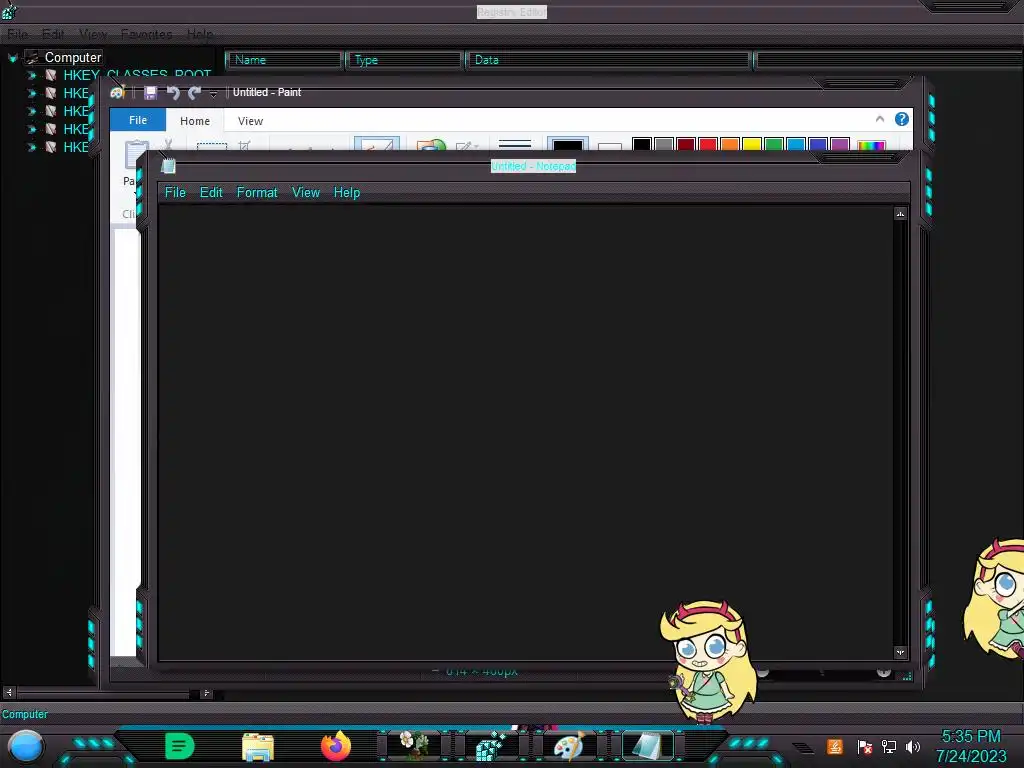Select Color 1 black box in Paint

click(568, 144)
